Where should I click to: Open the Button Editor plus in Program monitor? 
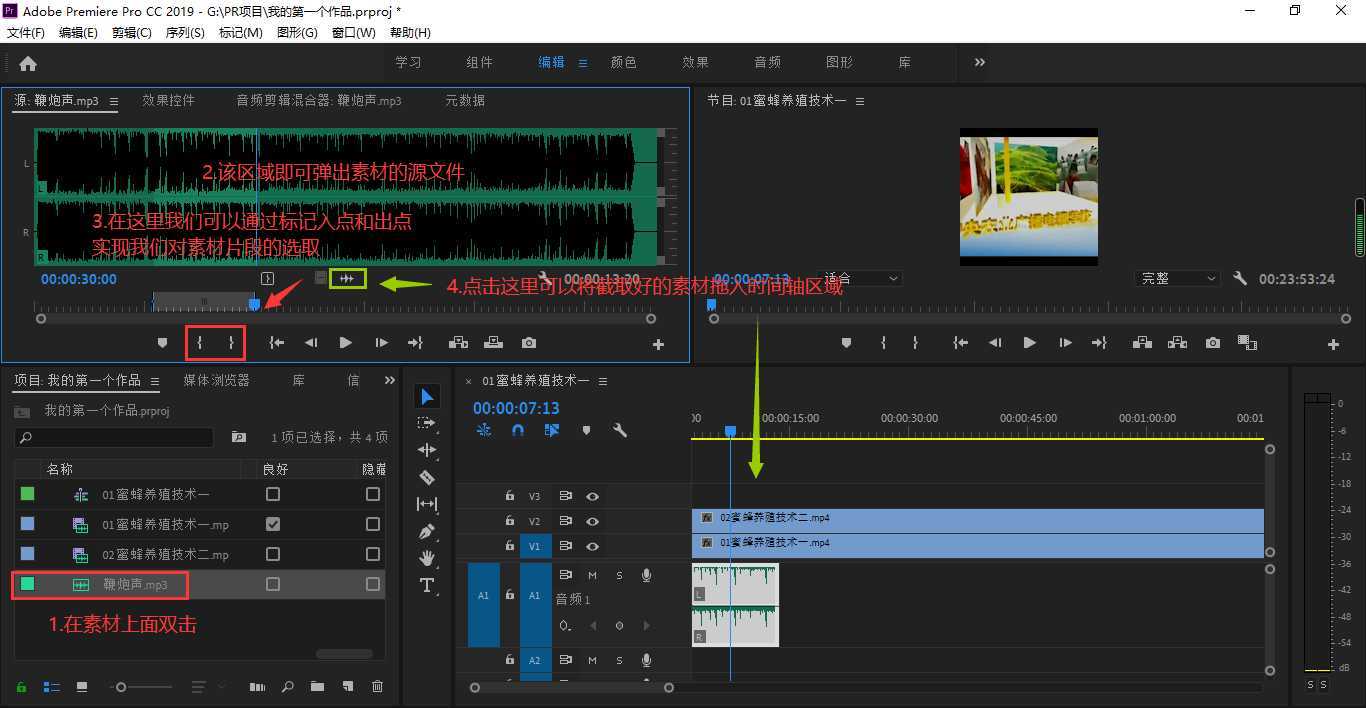point(1333,344)
